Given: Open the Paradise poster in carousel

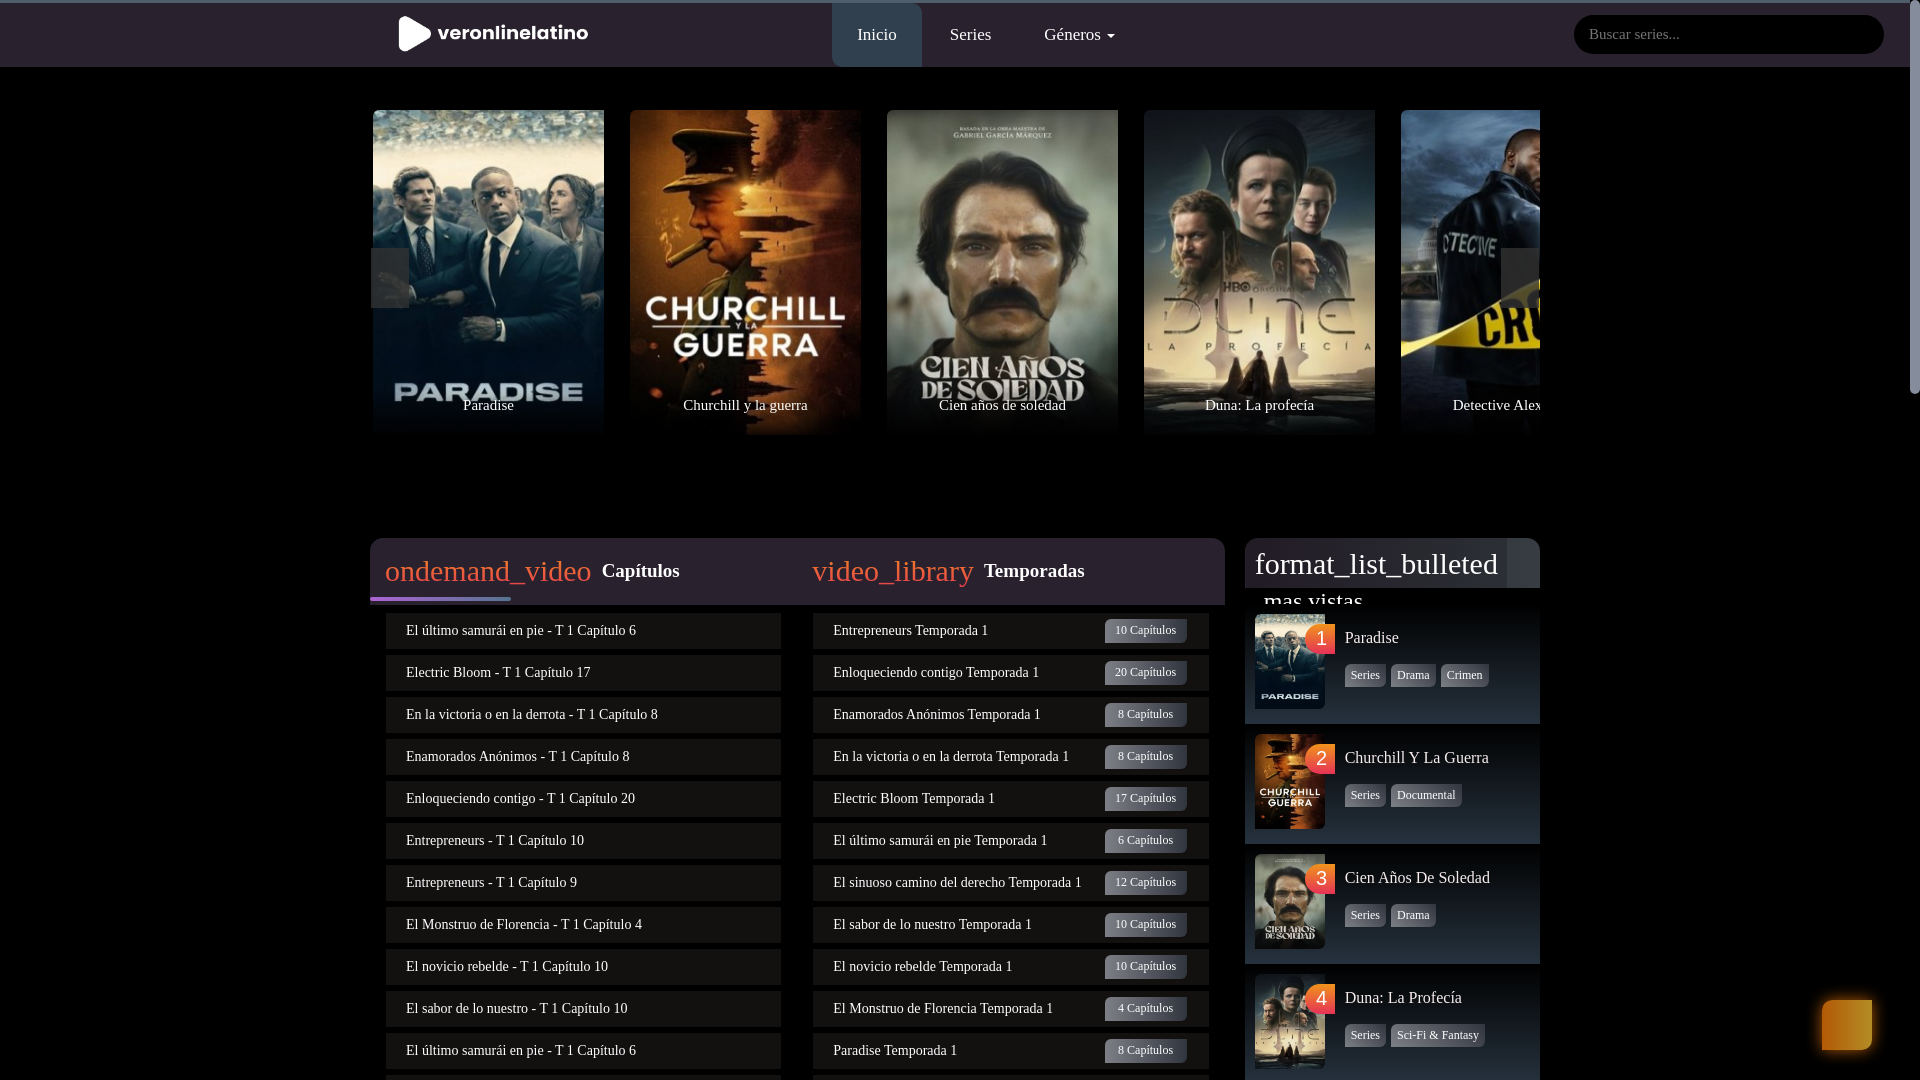Looking at the screenshot, I should click(x=488, y=272).
